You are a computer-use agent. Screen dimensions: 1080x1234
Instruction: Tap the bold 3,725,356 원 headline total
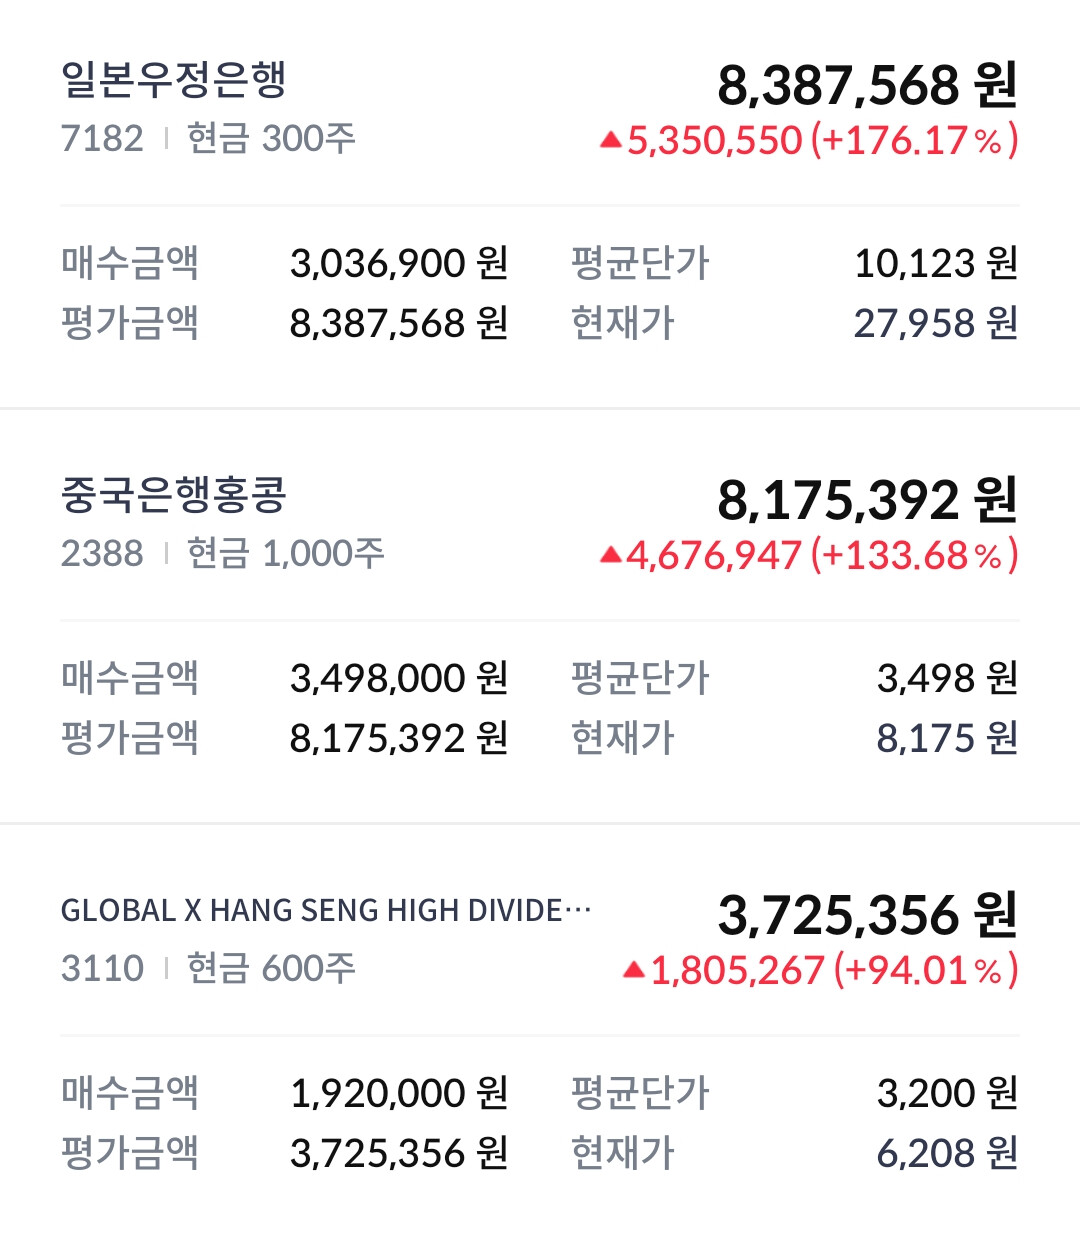pos(867,915)
